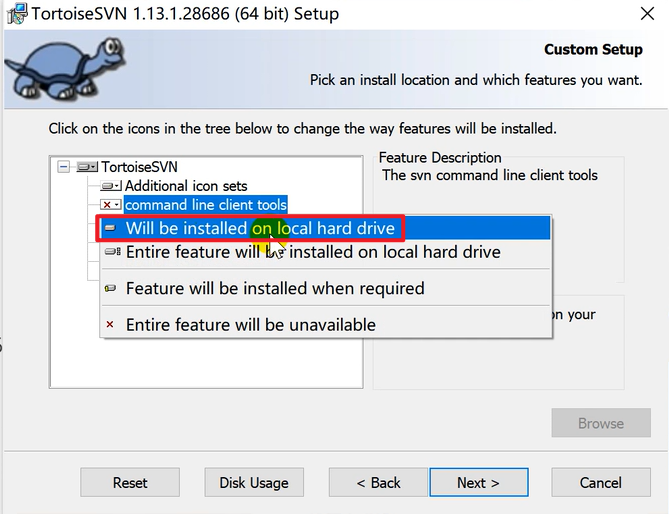This screenshot has height=514, width=669.
Task: Click the Reset button
Action: pyautogui.click(x=130, y=482)
